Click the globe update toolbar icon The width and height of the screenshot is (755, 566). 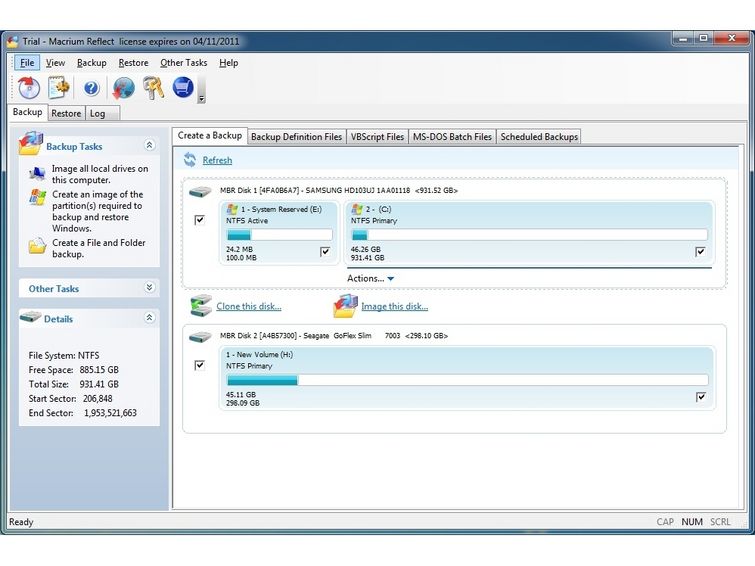click(123, 88)
